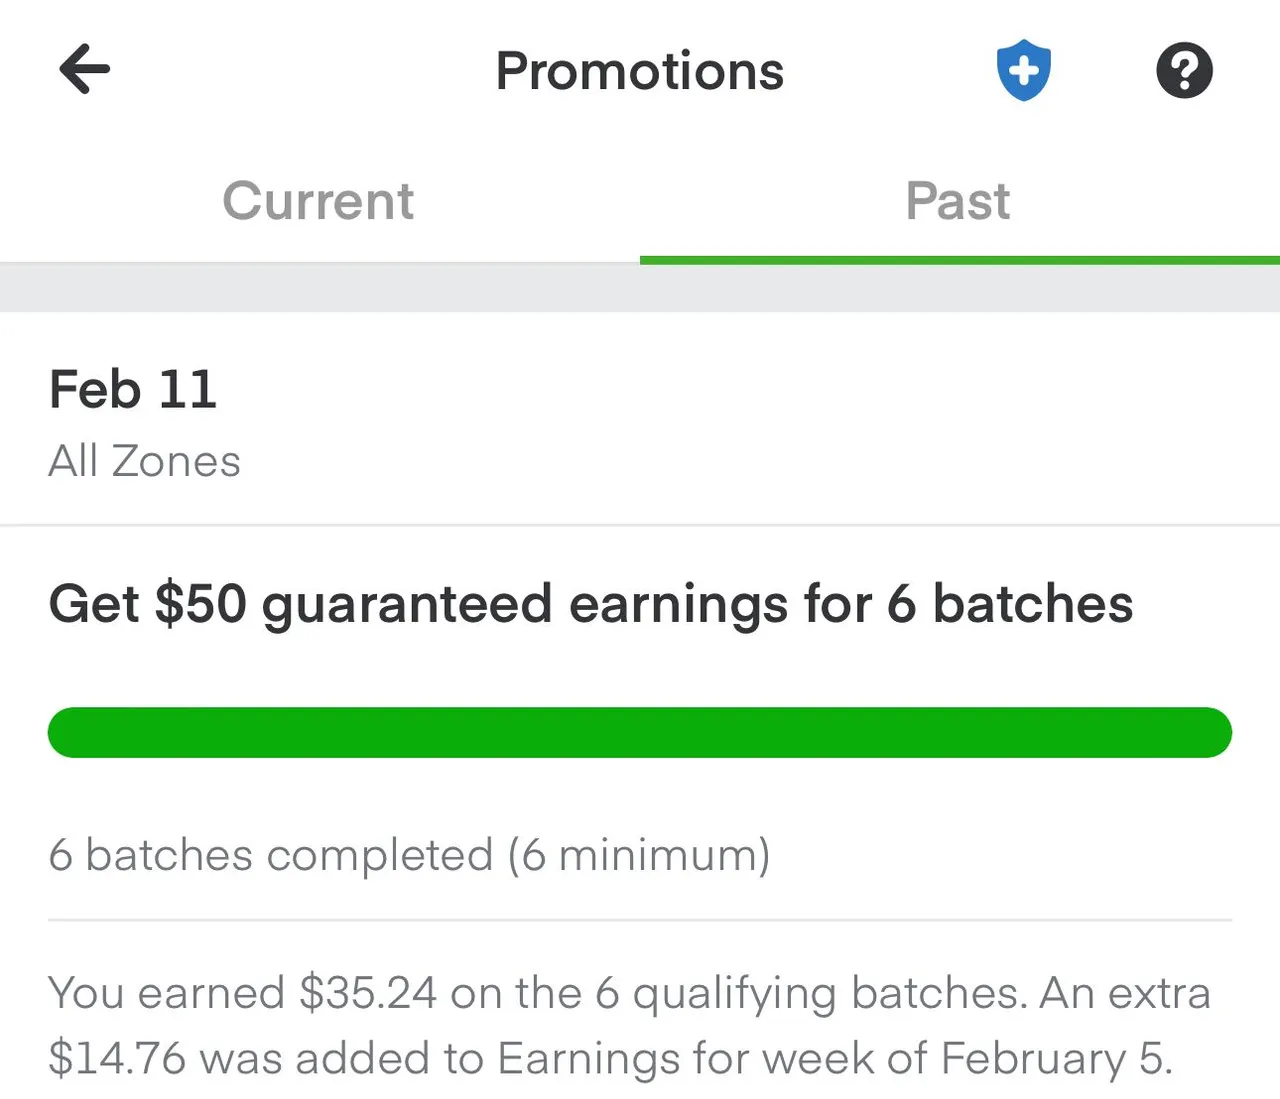1280x1099 pixels.
Task: Click the $35.24 earned amount
Action: pyautogui.click(x=368, y=993)
